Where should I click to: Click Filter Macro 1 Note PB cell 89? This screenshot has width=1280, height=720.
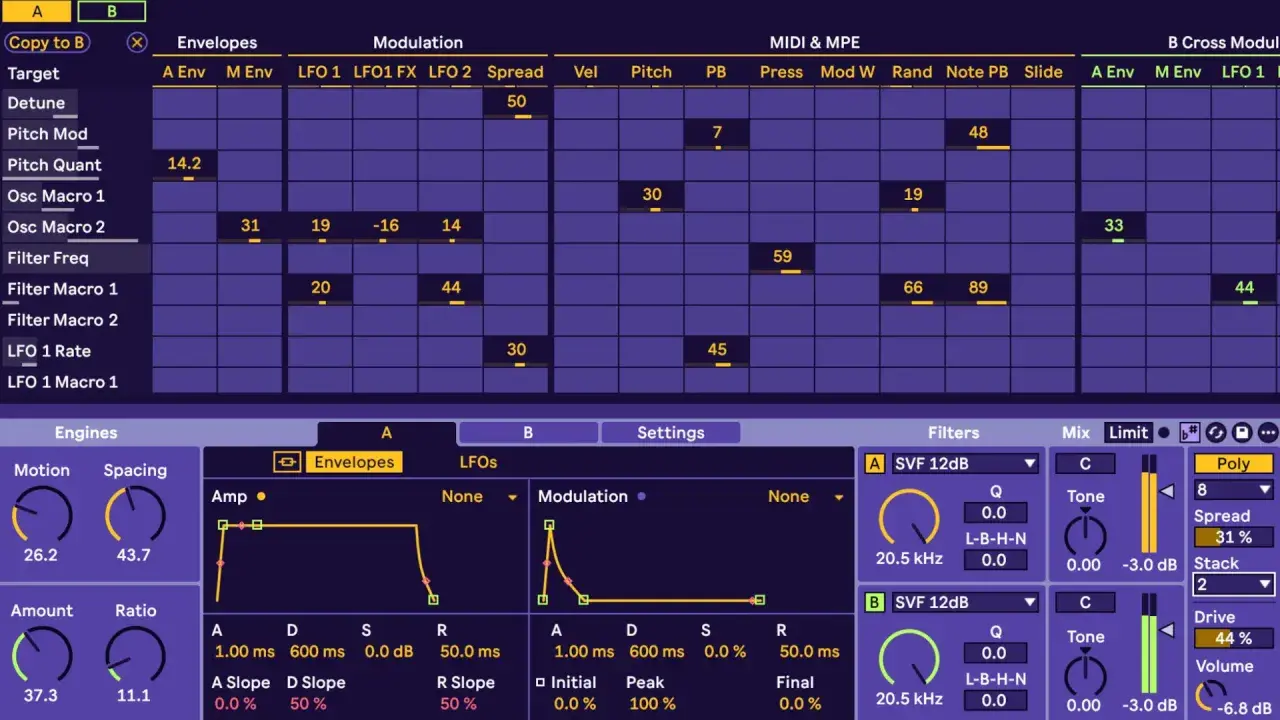coord(978,289)
